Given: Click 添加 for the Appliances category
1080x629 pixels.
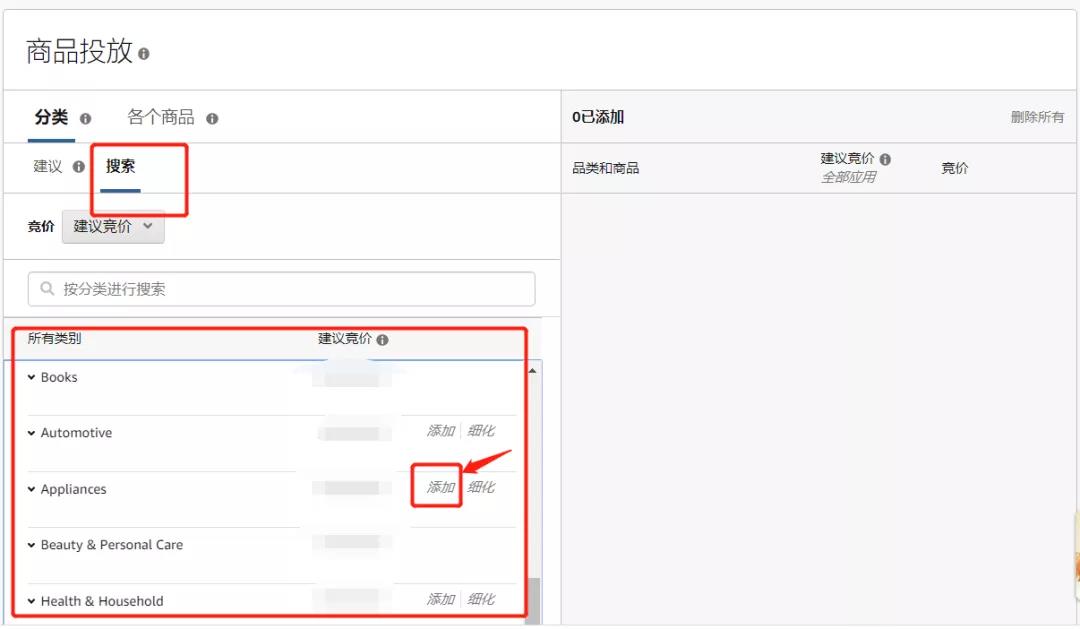Looking at the screenshot, I should coord(440,487).
